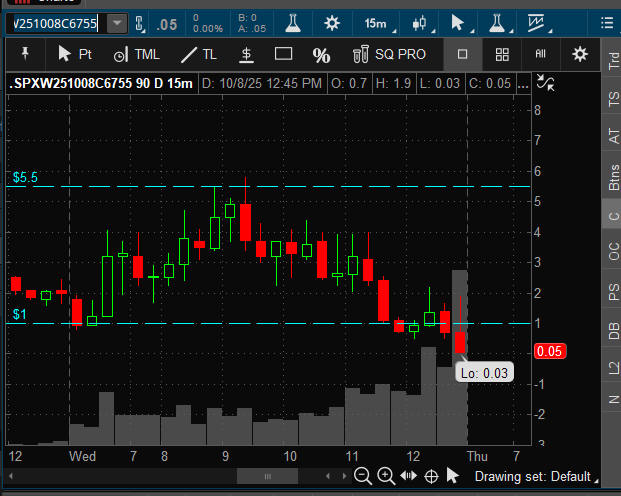Open the Drawing set: Default menu
621x496 pixels.
[535, 477]
